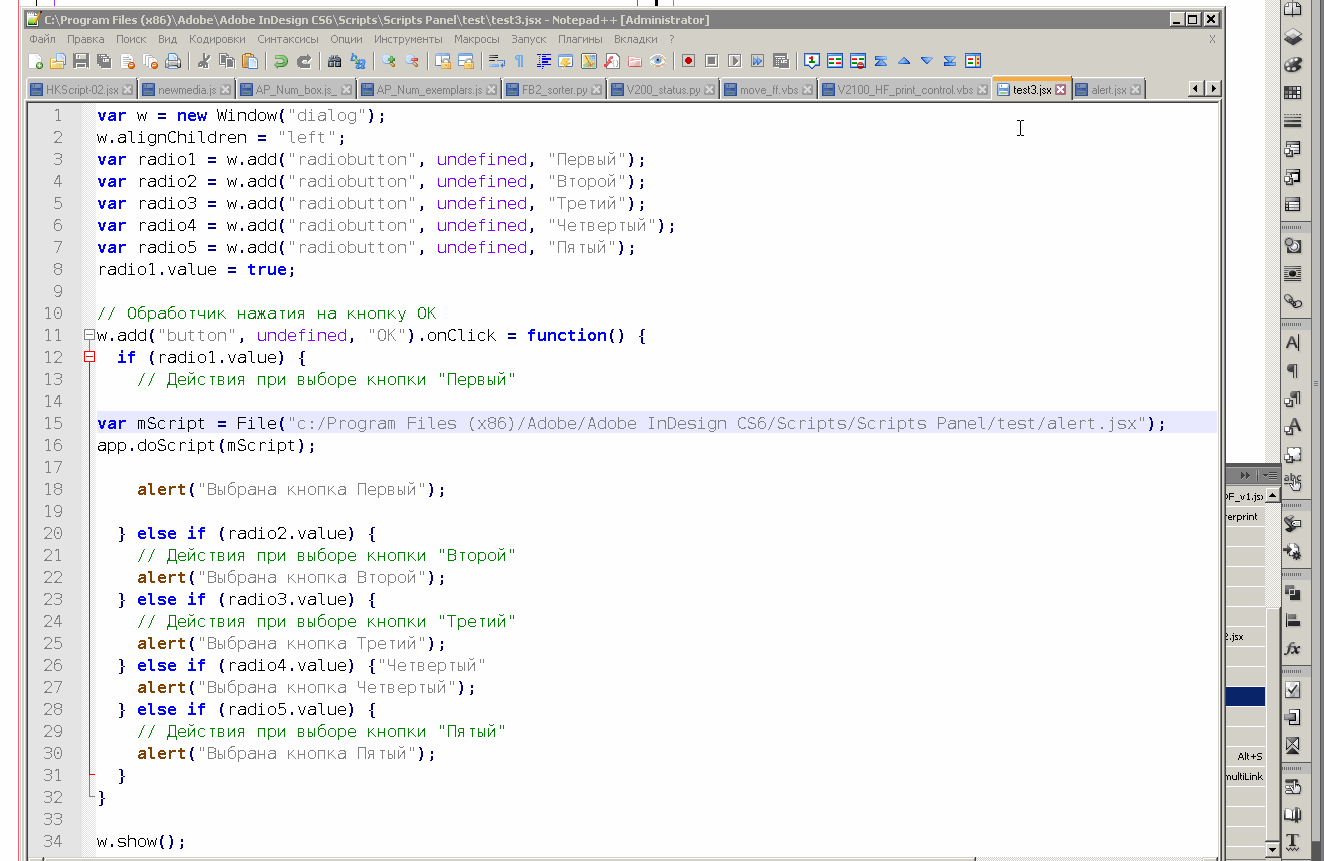Open the InDesign Pages panel icon at top
Image resolution: width=1324 pixels, height=861 pixels.
coord(1293,9)
